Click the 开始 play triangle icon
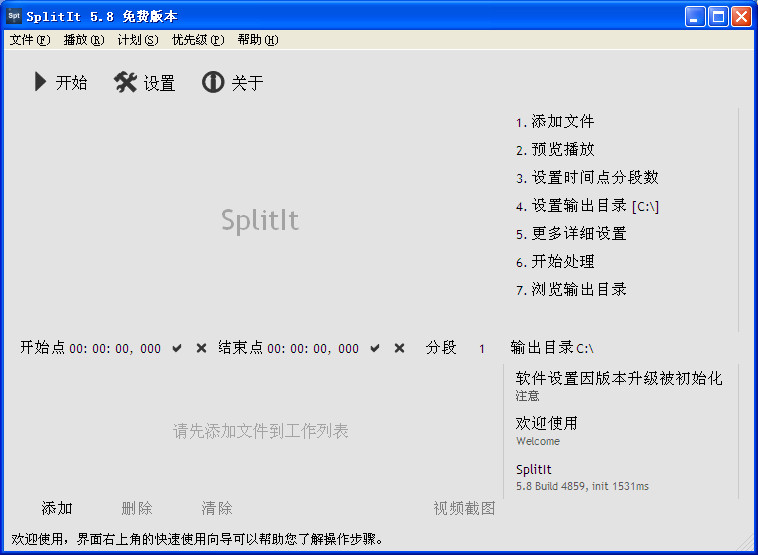This screenshot has width=758, height=555. 41,82
